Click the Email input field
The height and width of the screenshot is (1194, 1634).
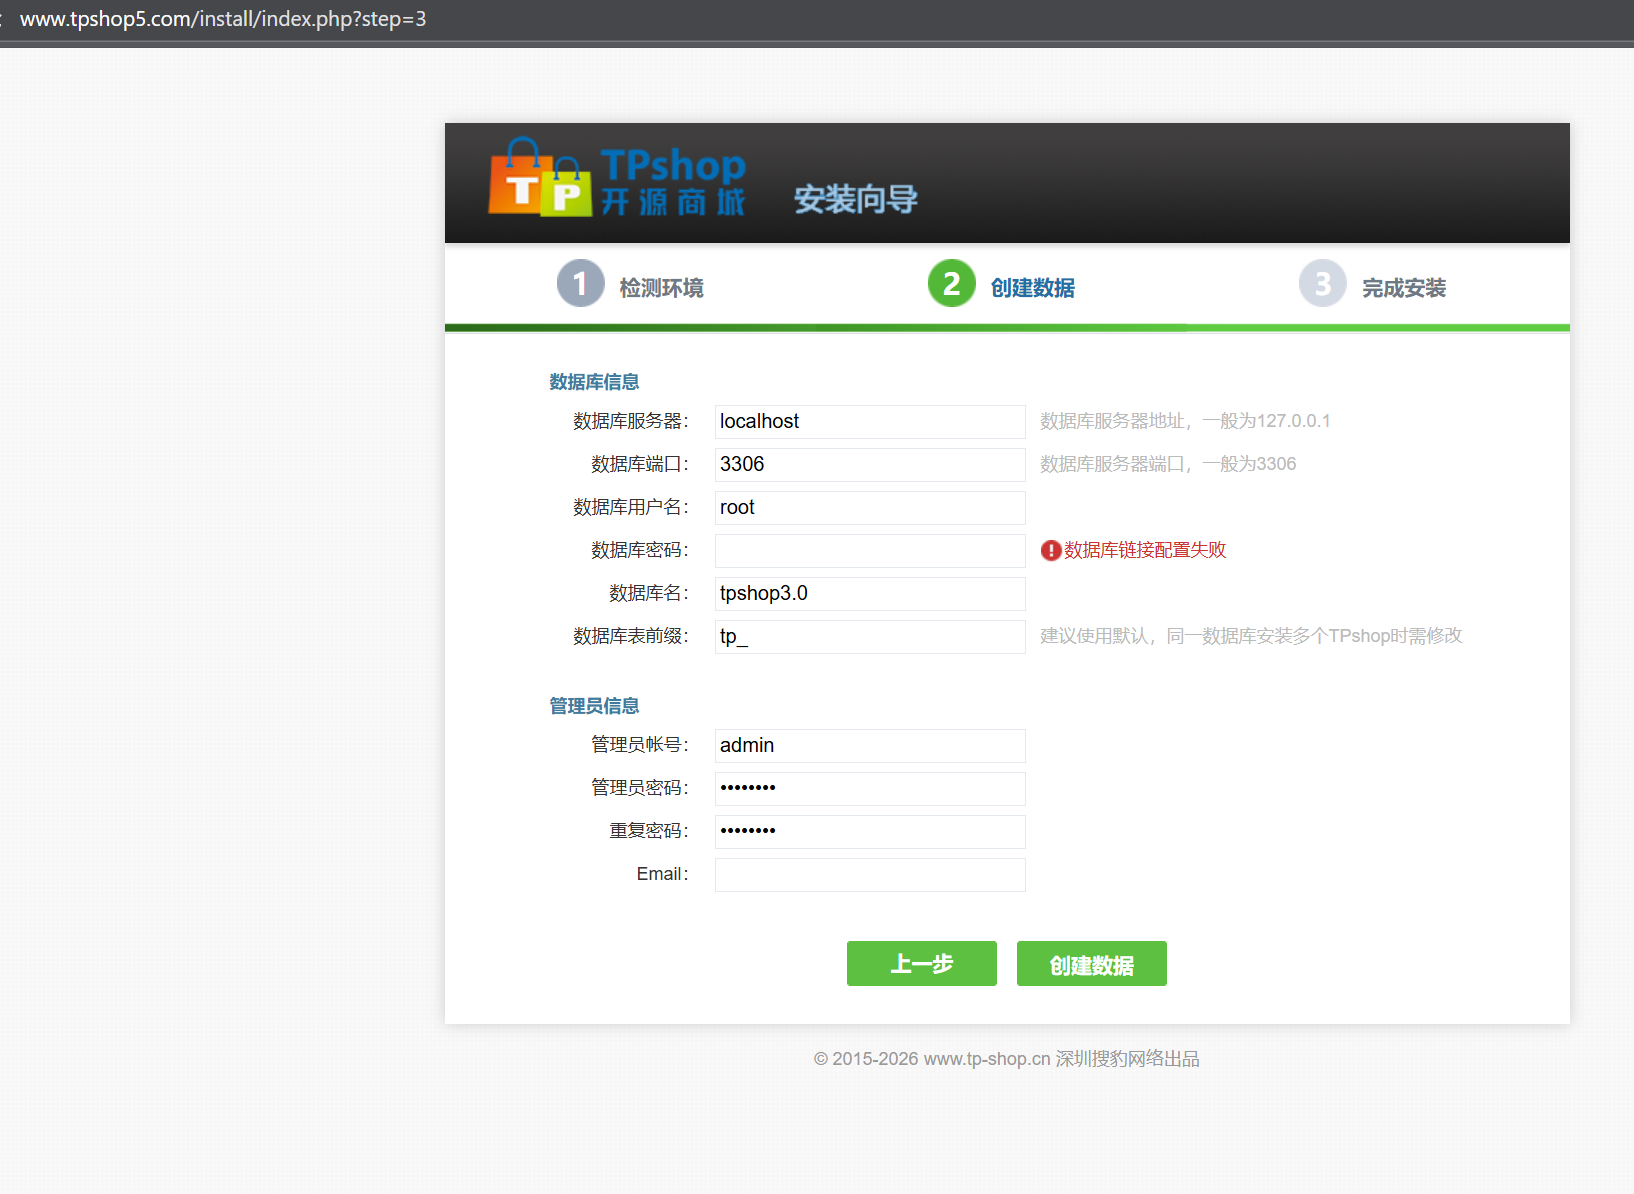pos(869,874)
